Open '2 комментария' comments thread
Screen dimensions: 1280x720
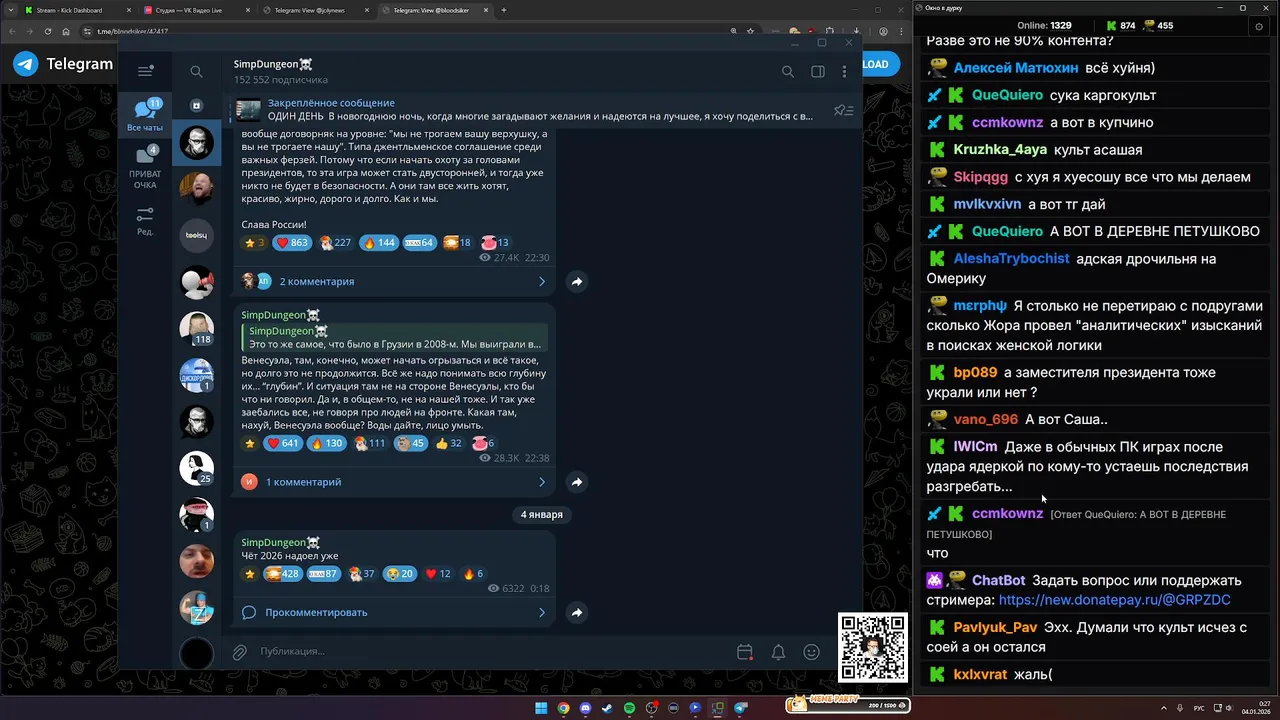pos(395,281)
